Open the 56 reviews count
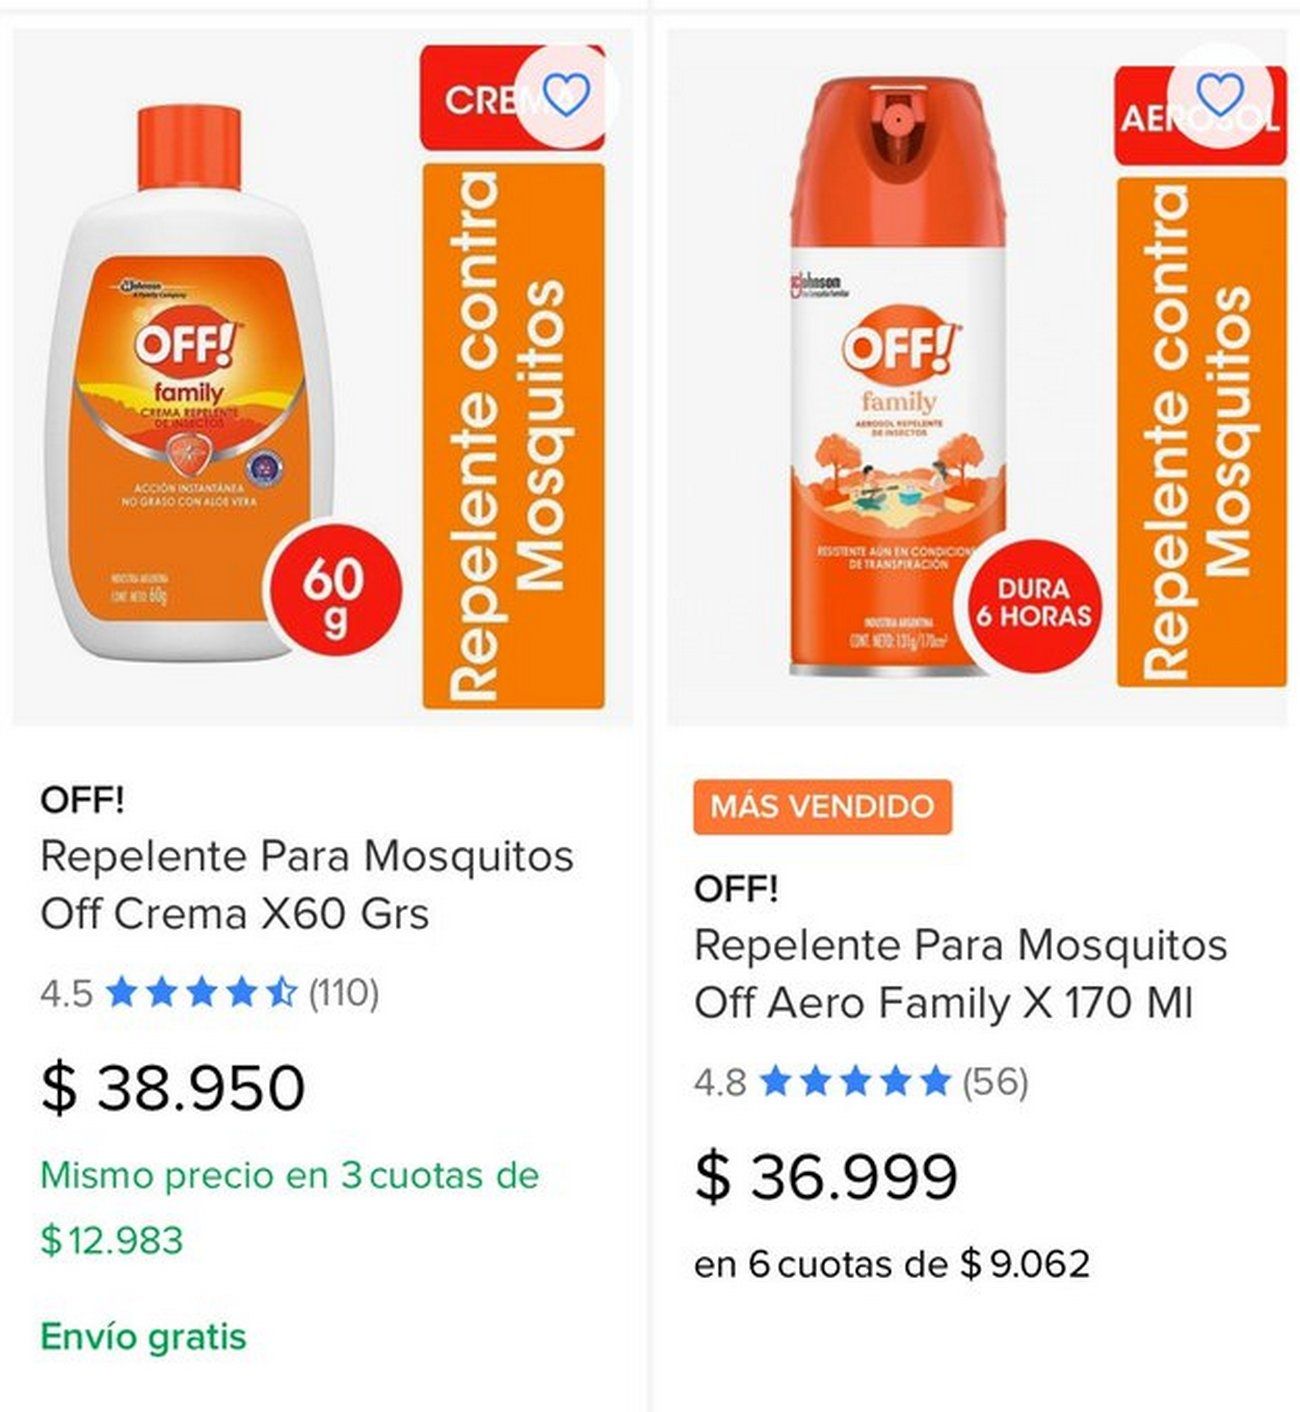The image size is (1300, 1412). tap(995, 1082)
